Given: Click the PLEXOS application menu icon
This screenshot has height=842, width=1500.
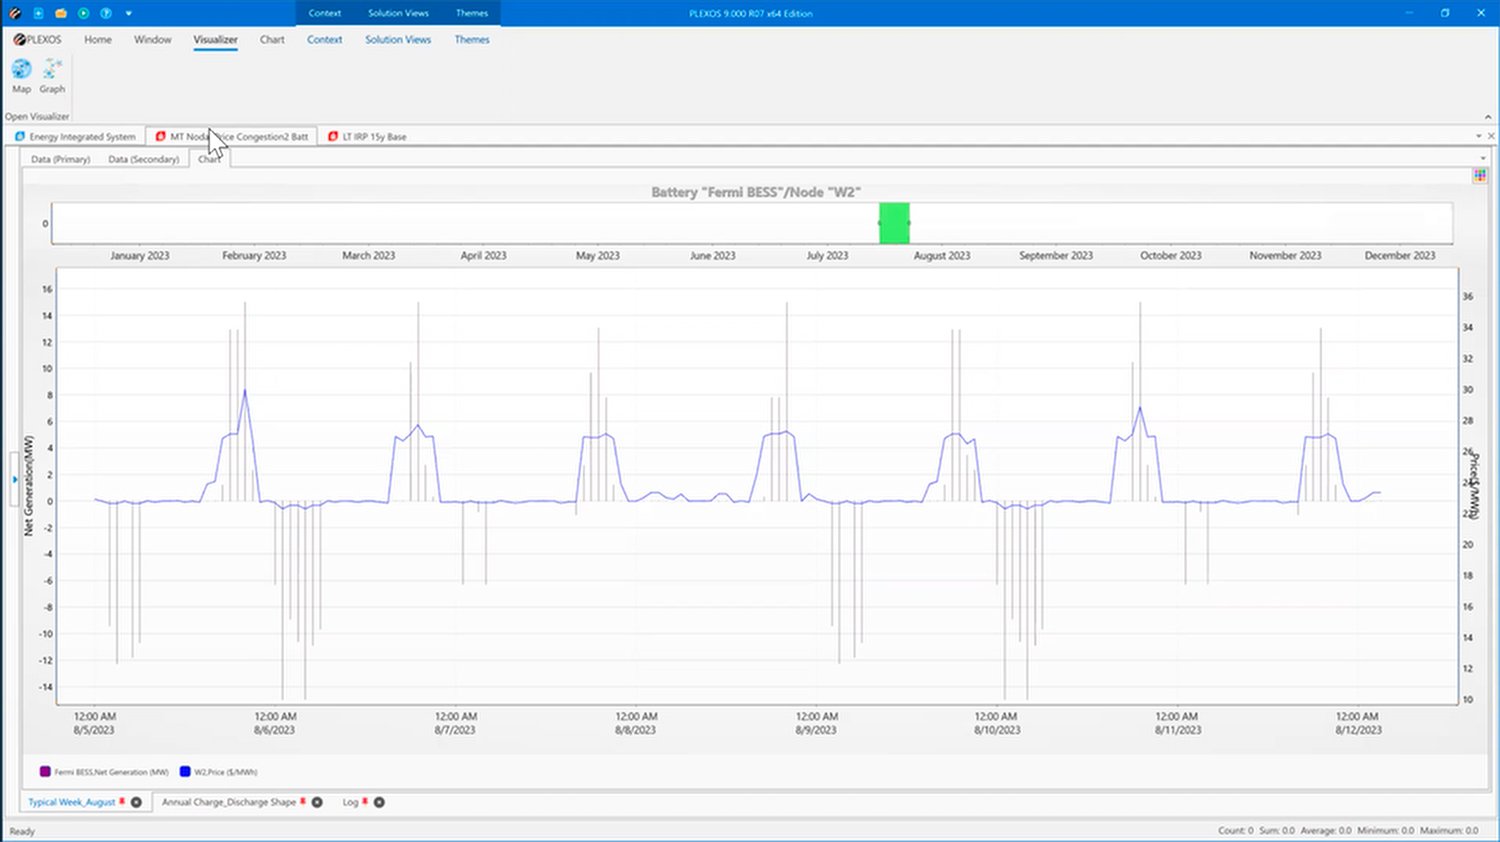Looking at the screenshot, I should pos(14,13).
